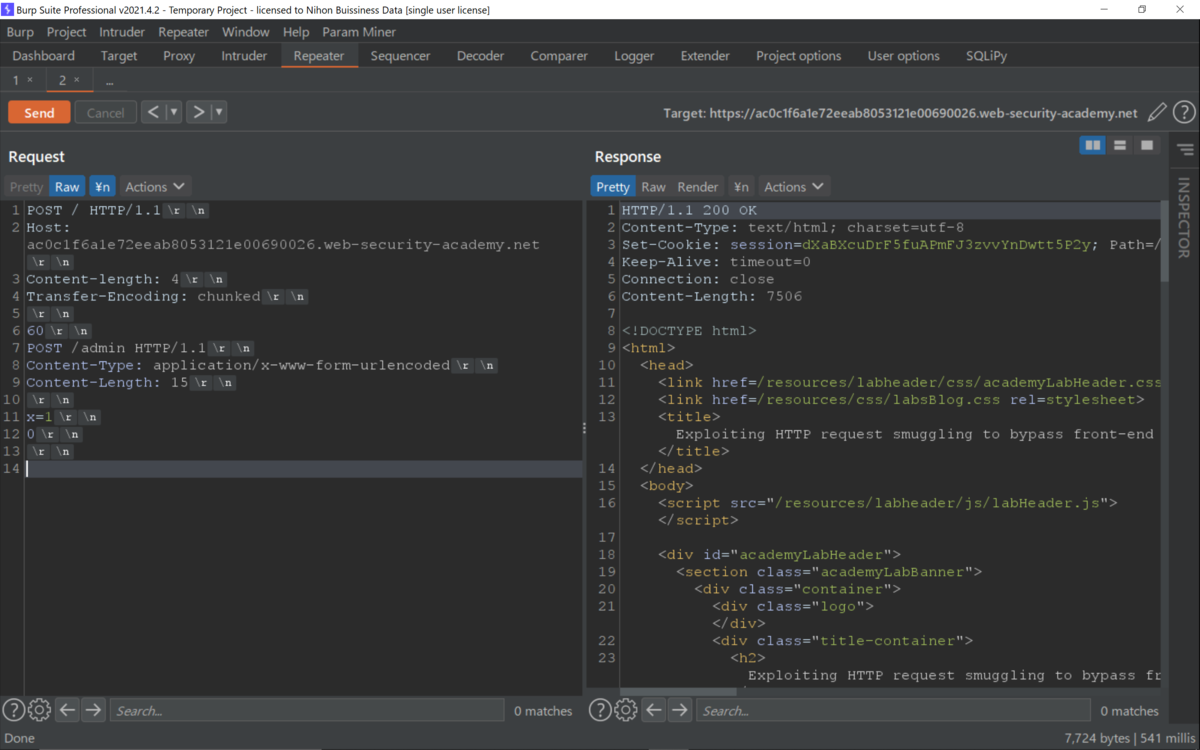1200x750 pixels.
Task: Switch to the Target tab
Action: [x=119, y=56]
